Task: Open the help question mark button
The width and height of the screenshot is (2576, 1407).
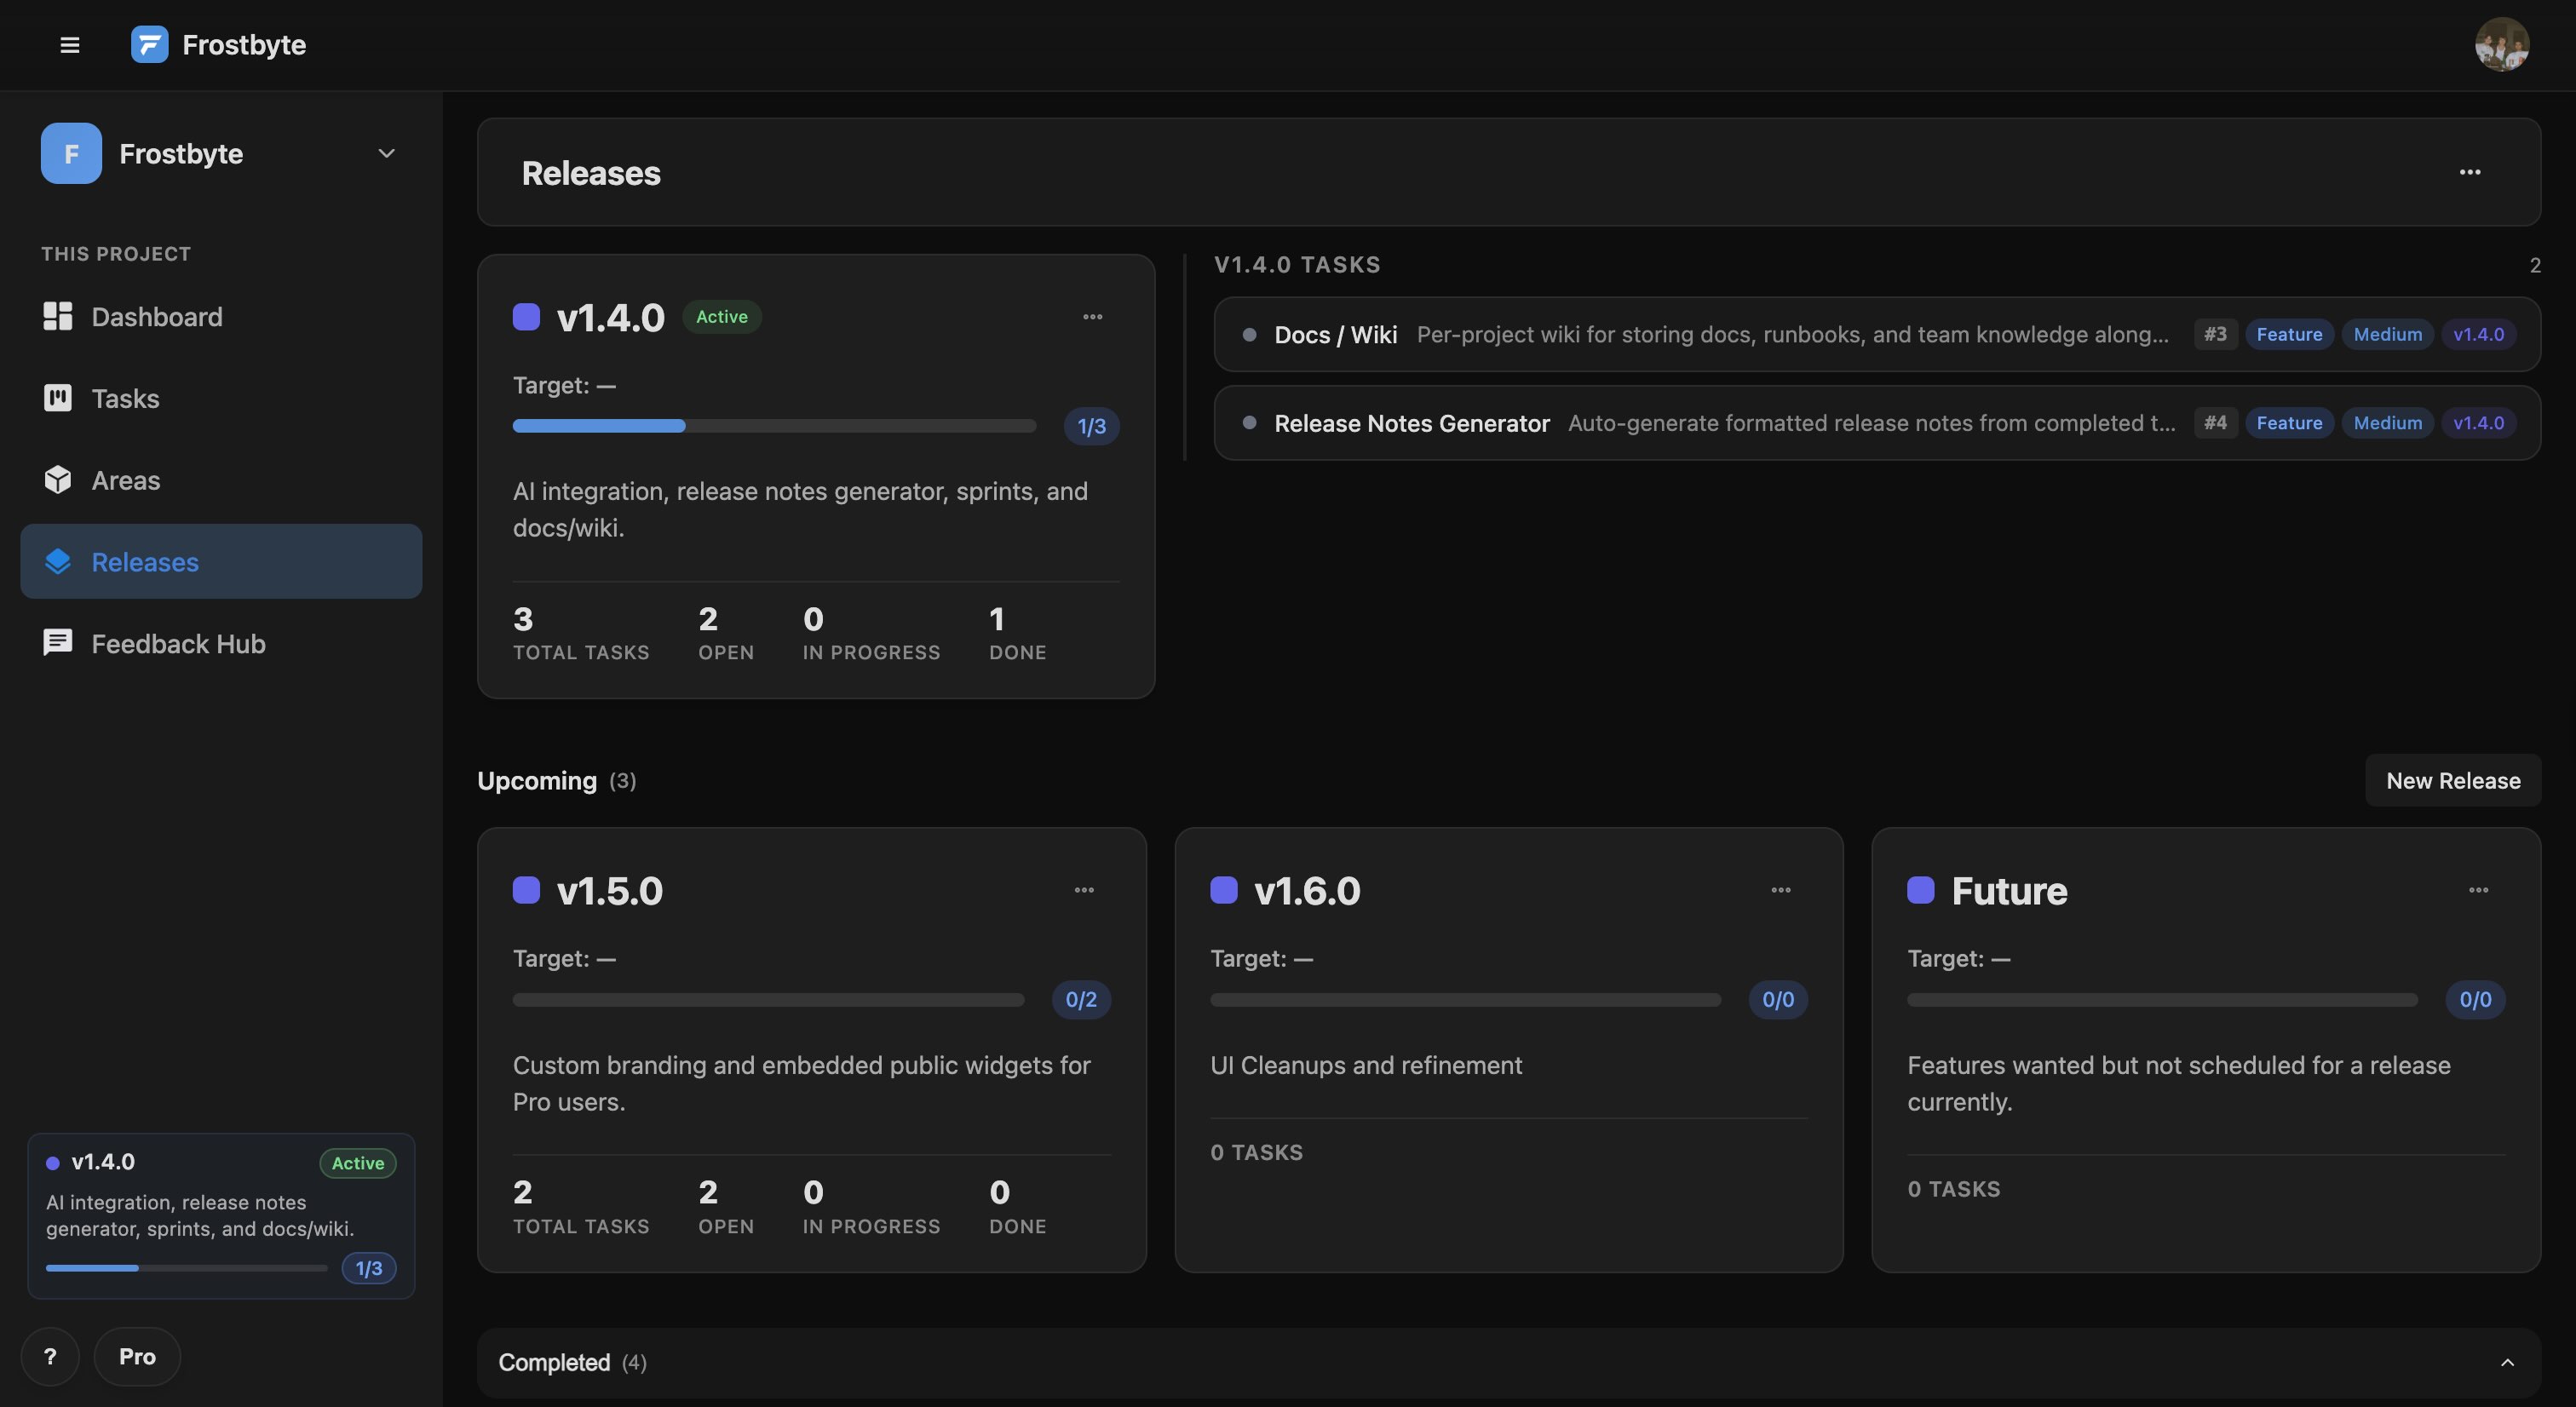Action: click(x=50, y=1357)
